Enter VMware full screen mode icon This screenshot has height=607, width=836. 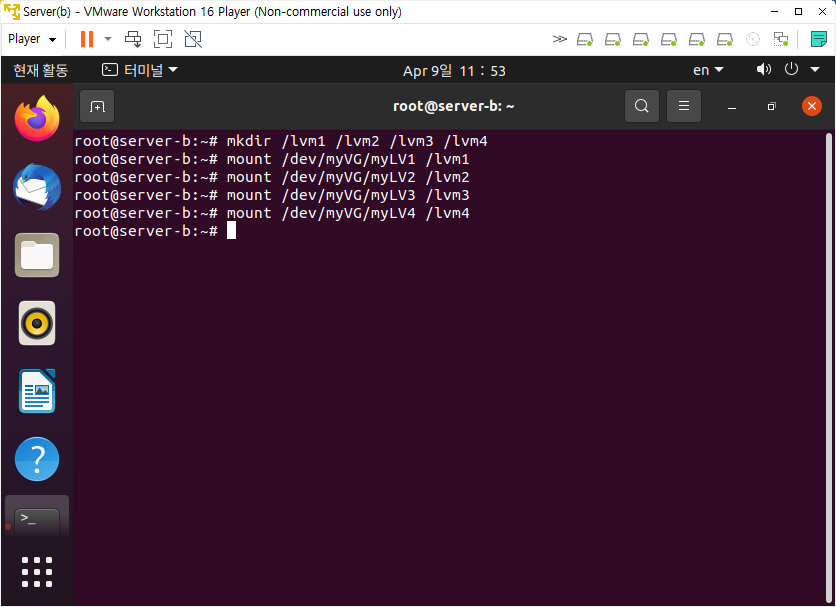(x=163, y=39)
